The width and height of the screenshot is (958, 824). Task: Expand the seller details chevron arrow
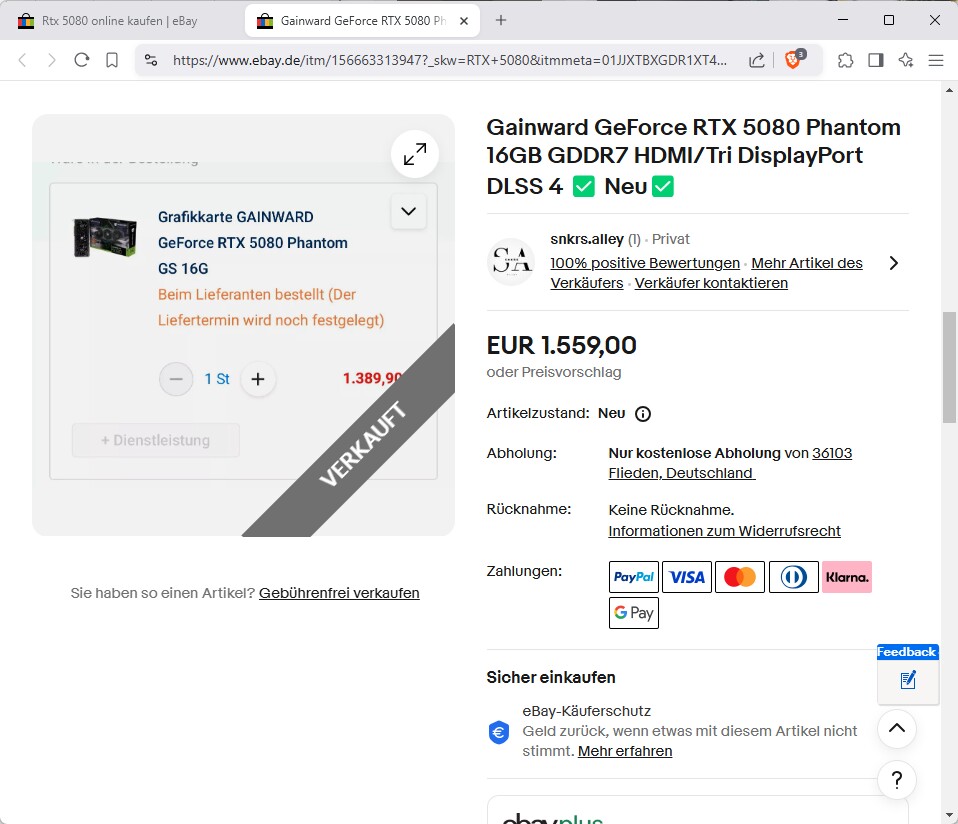point(894,263)
